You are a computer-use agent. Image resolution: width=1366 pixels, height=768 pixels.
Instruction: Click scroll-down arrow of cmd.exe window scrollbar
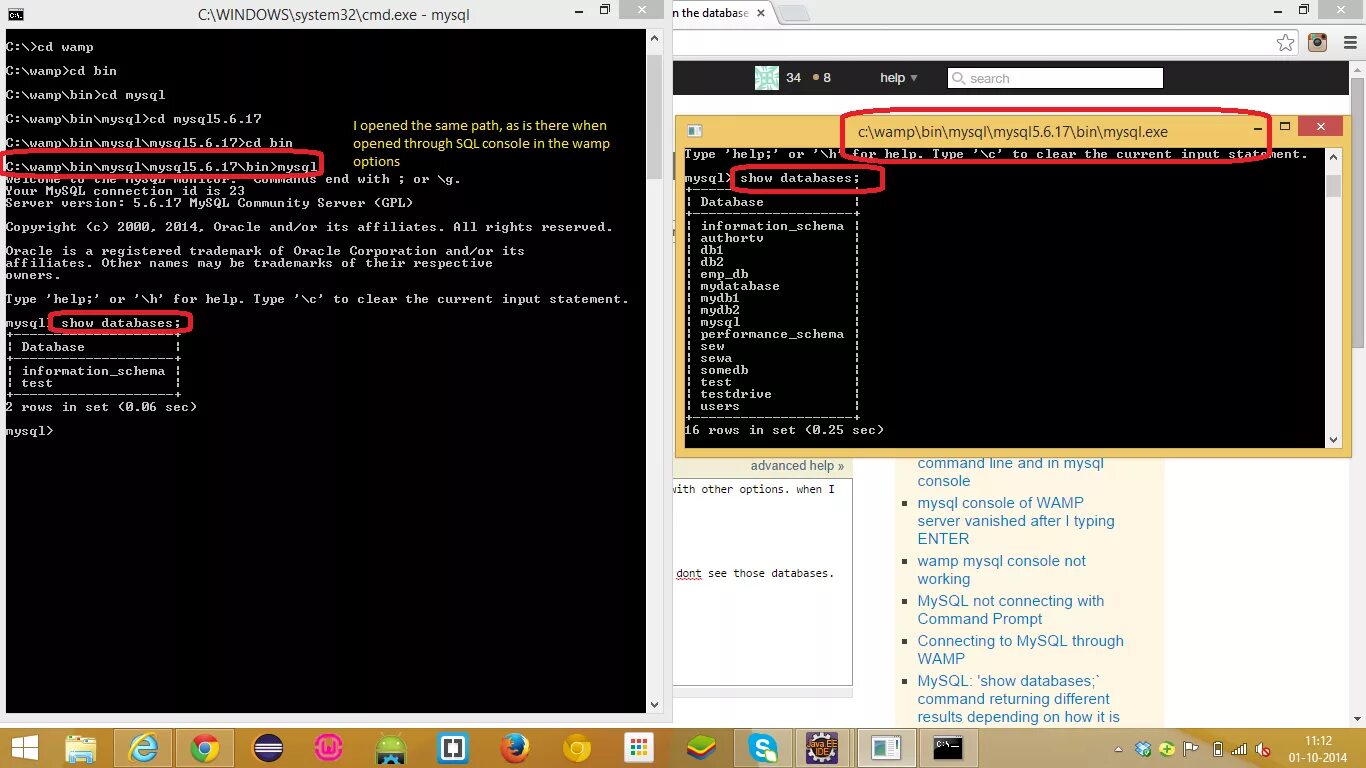tap(654, 704)
